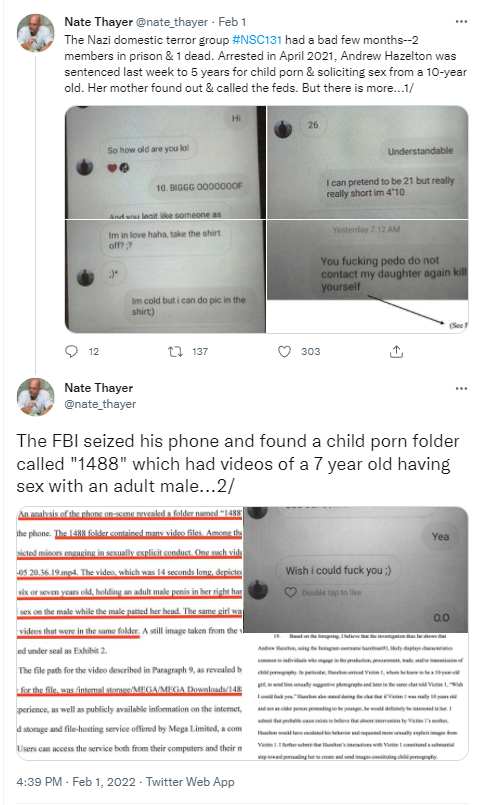
Task: Open three-dot more menu on second tweet
Action: (x=461, y=388)
